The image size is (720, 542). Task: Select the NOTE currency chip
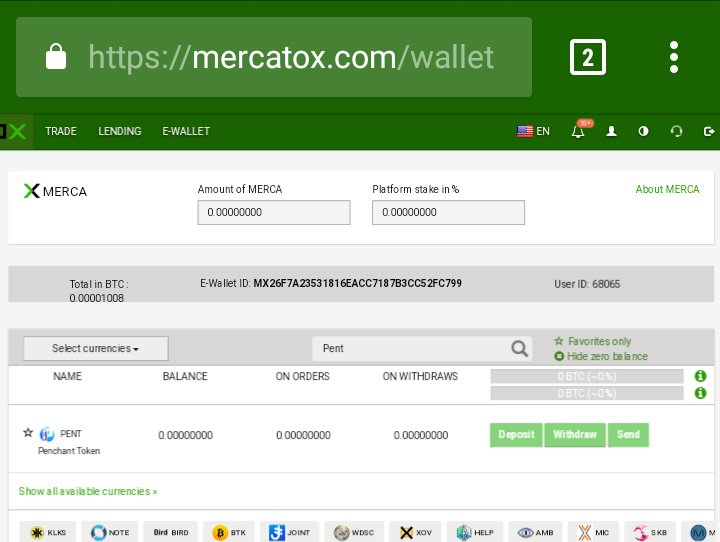point(110,532)
